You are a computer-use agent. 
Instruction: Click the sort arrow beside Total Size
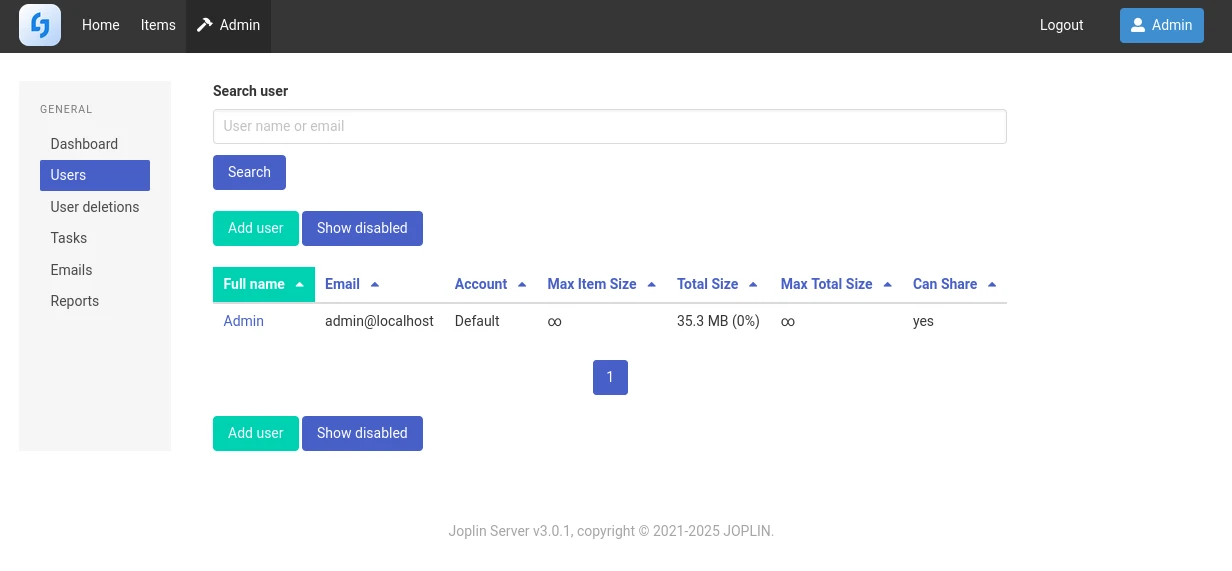[753, 285]
